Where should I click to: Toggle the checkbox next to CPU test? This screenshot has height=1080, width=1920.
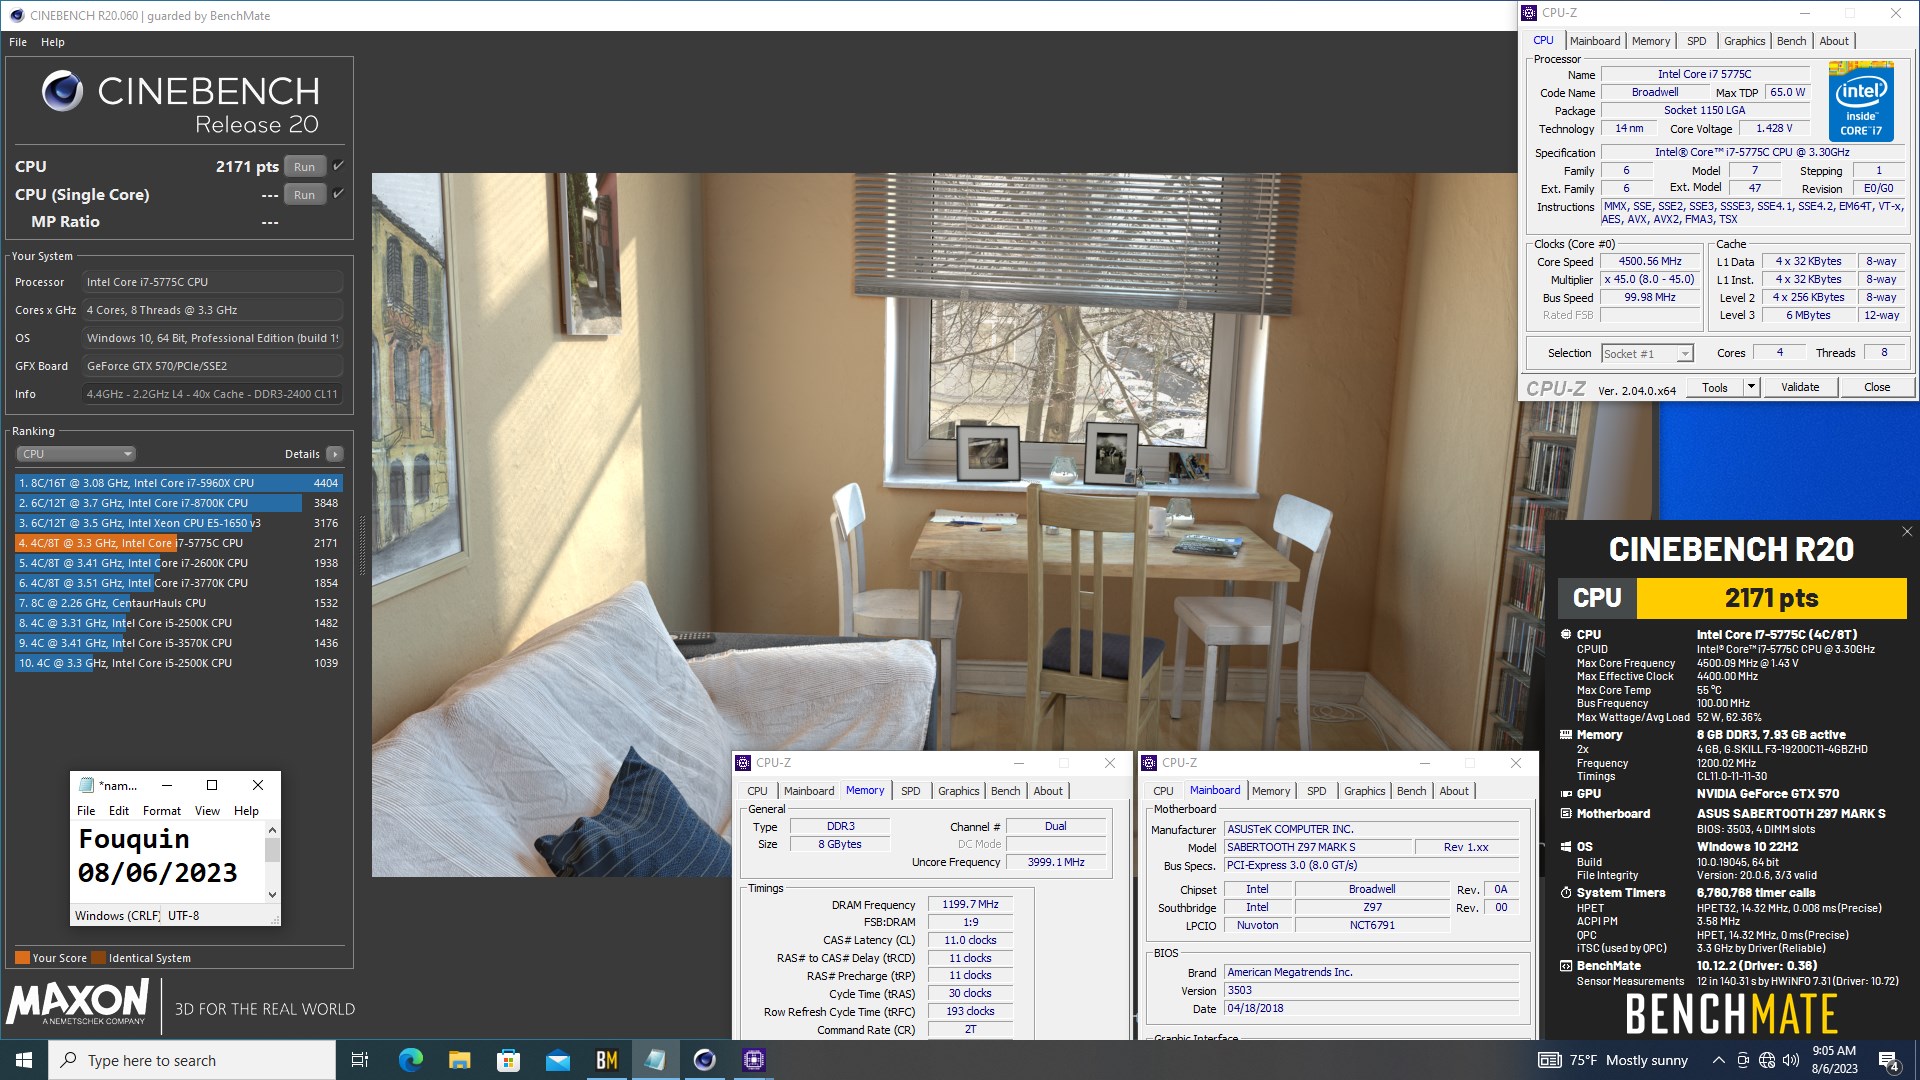[338, 166]
